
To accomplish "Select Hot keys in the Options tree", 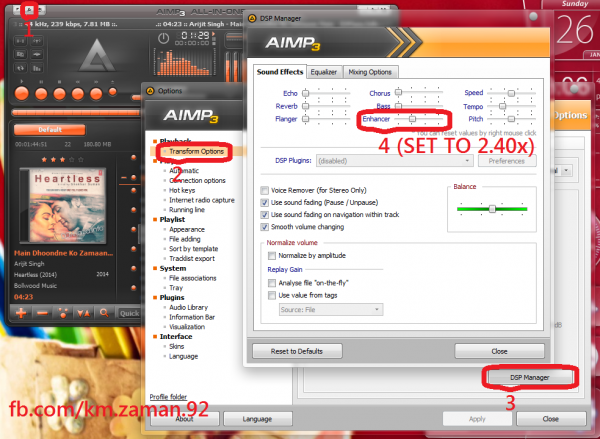I will [182, 190].
